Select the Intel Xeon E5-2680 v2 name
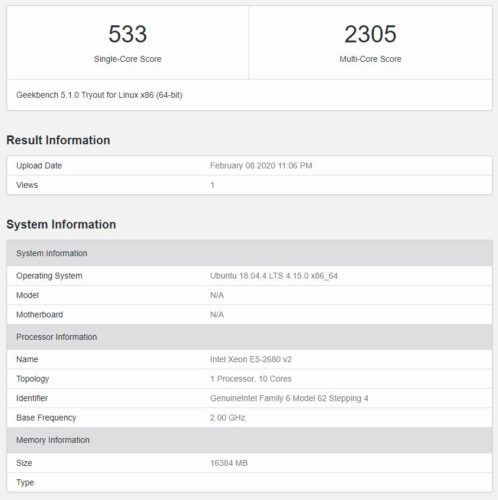 click(251, 359)
